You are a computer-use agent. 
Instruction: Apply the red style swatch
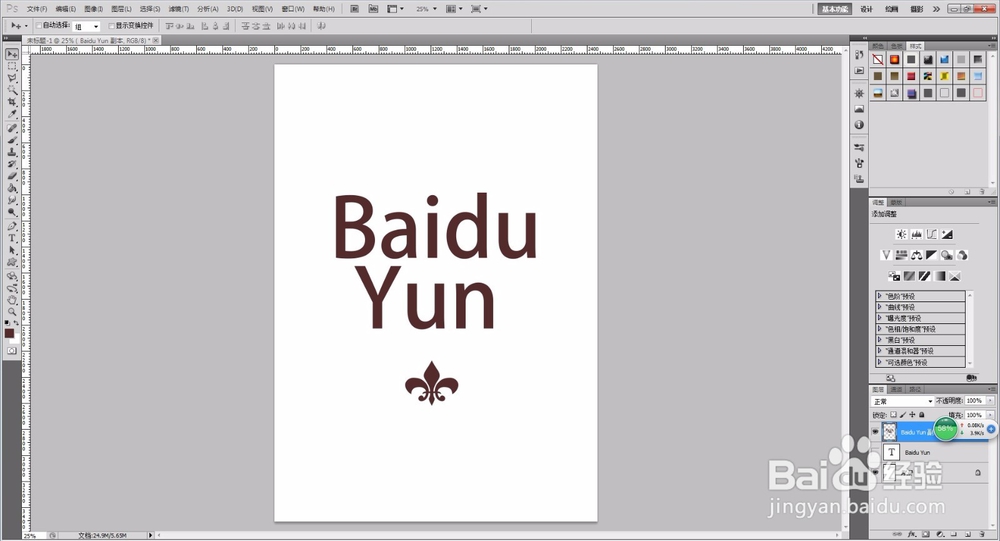(x=911, y=76)
